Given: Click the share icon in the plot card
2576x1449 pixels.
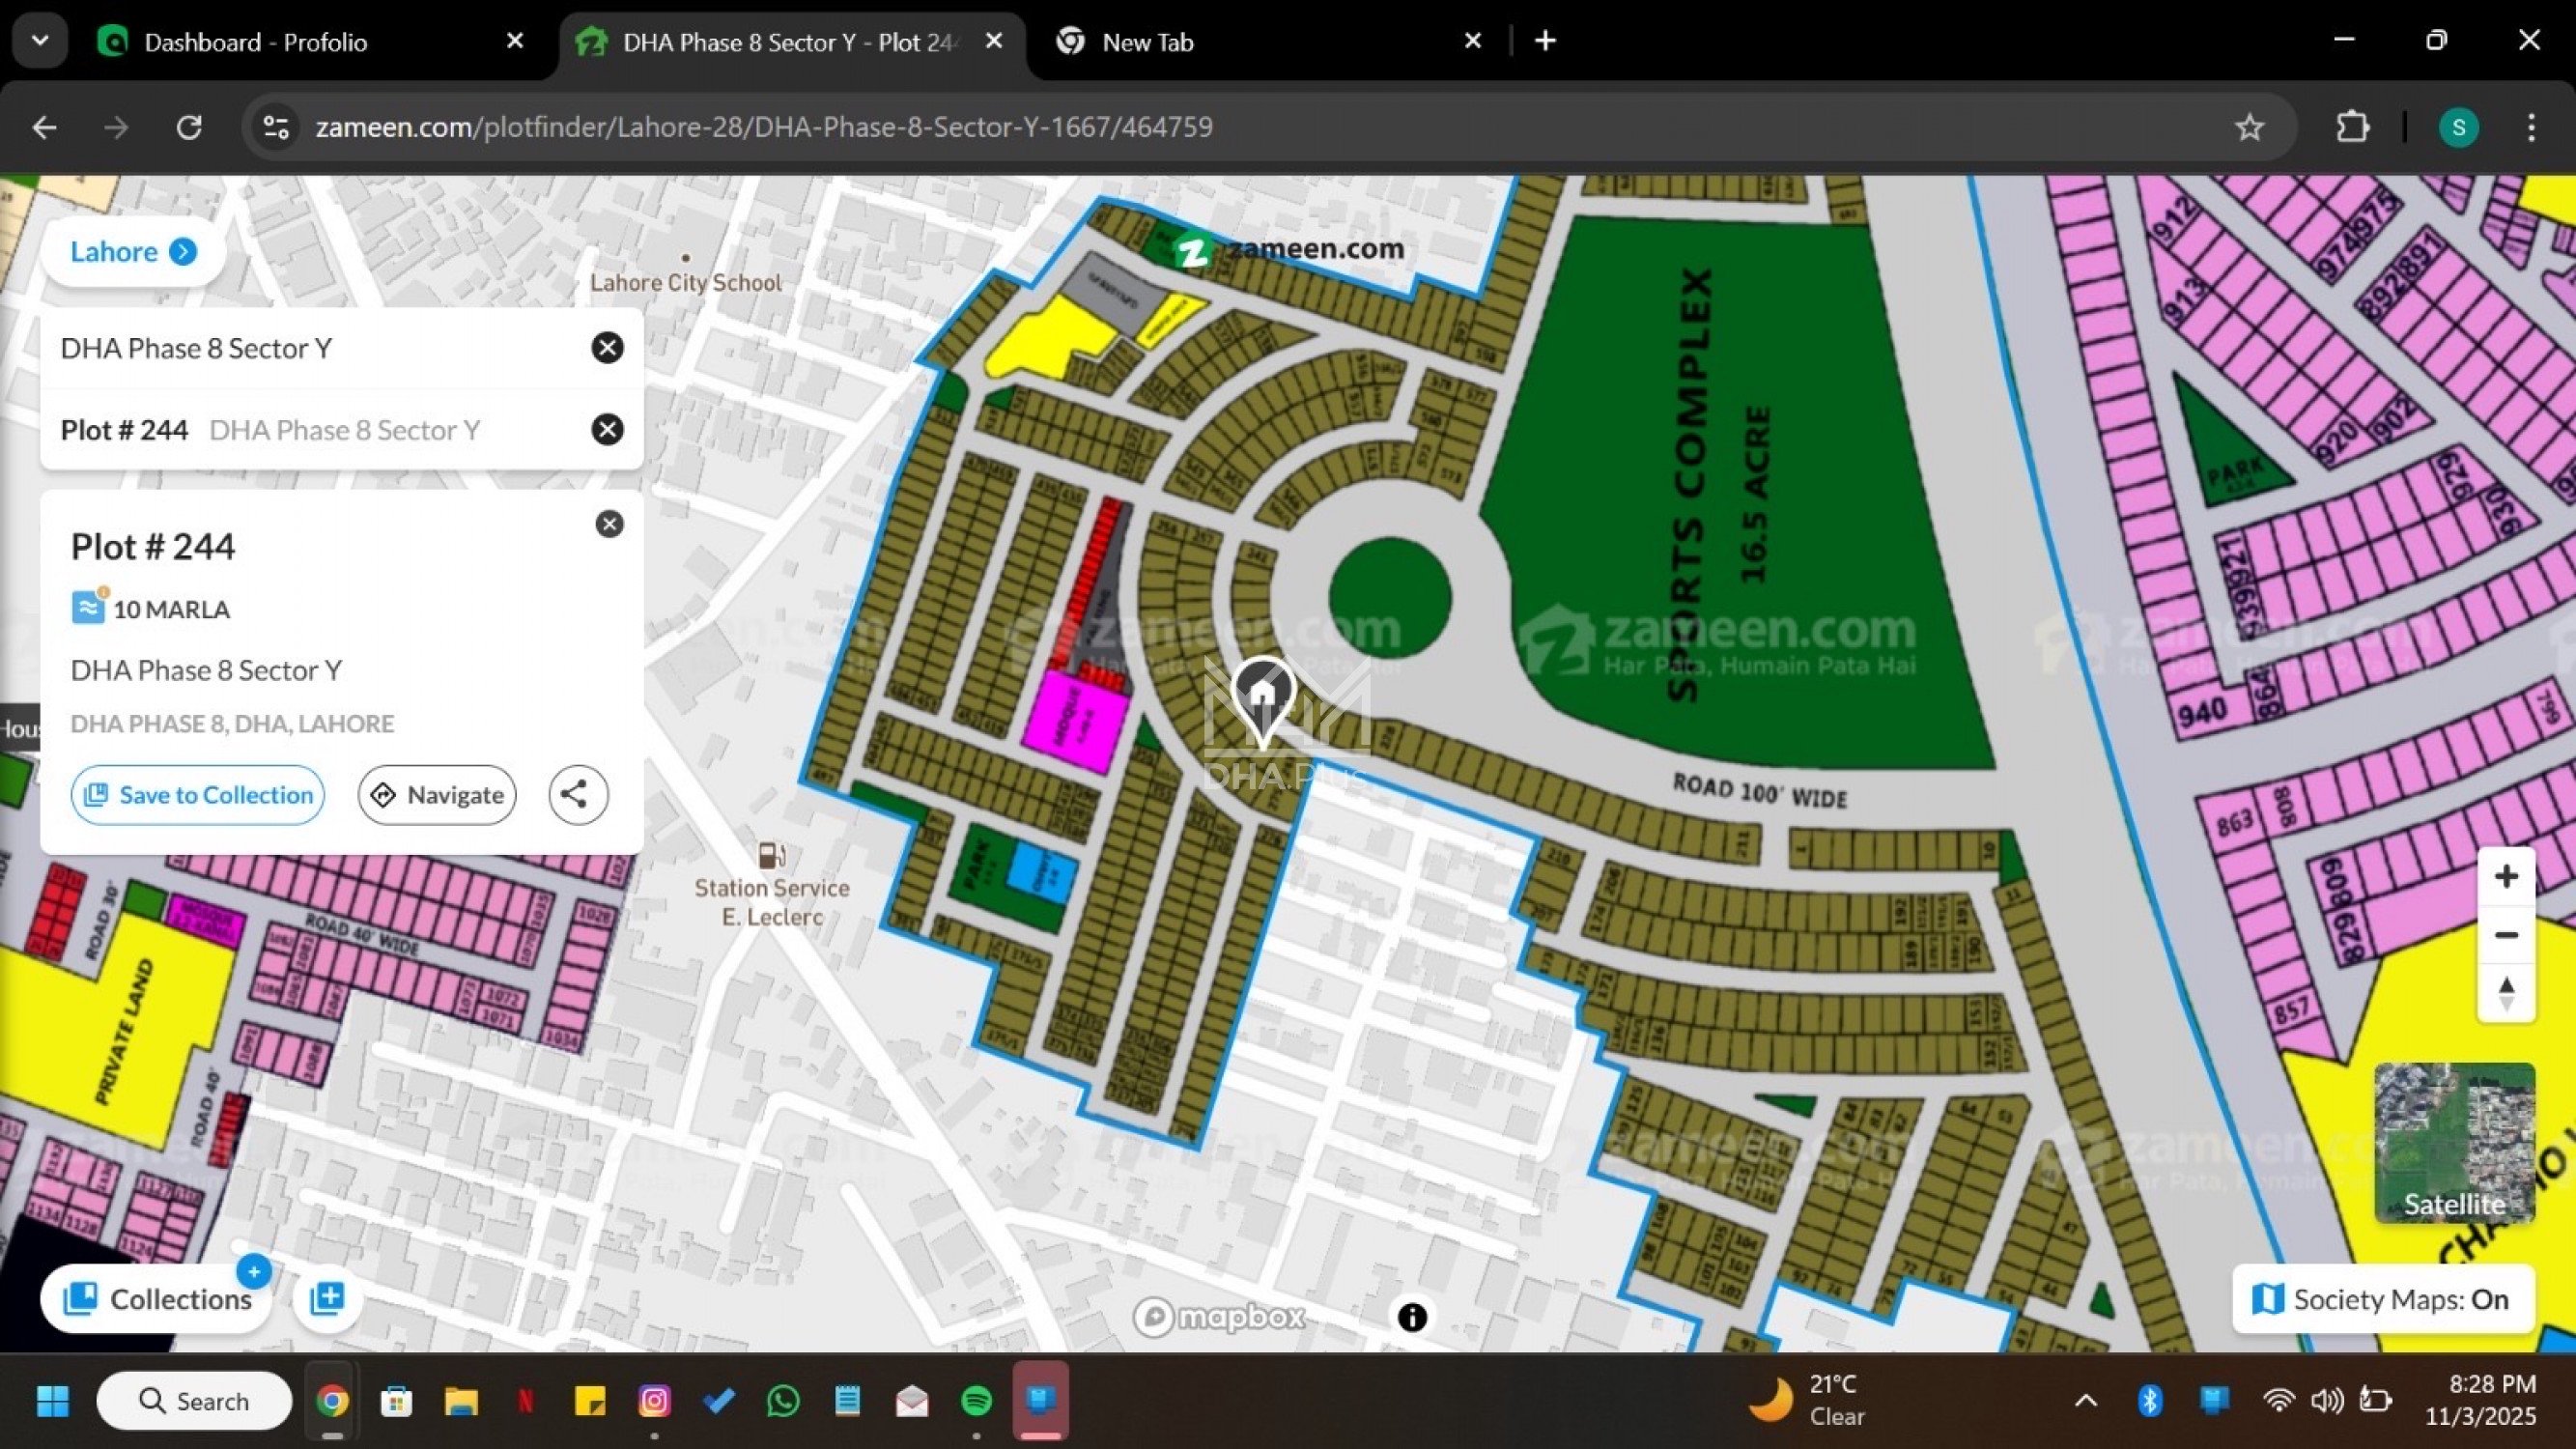Looking at the screenshot, I should tap(577, 795).
